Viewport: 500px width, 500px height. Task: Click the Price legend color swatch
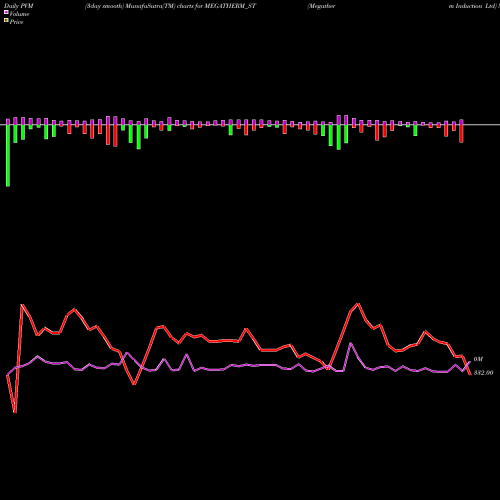[x=6, y=20]
